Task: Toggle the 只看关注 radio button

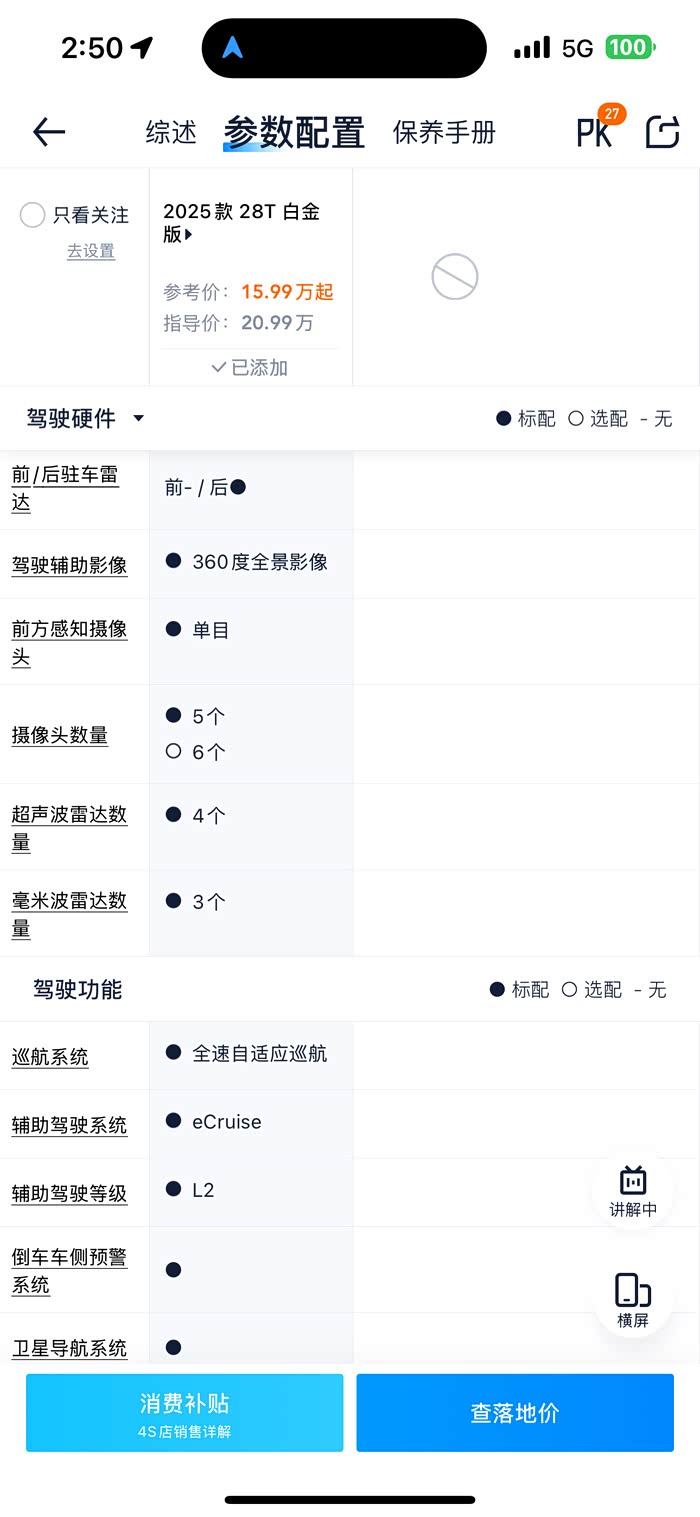Action: pos(33,215)
